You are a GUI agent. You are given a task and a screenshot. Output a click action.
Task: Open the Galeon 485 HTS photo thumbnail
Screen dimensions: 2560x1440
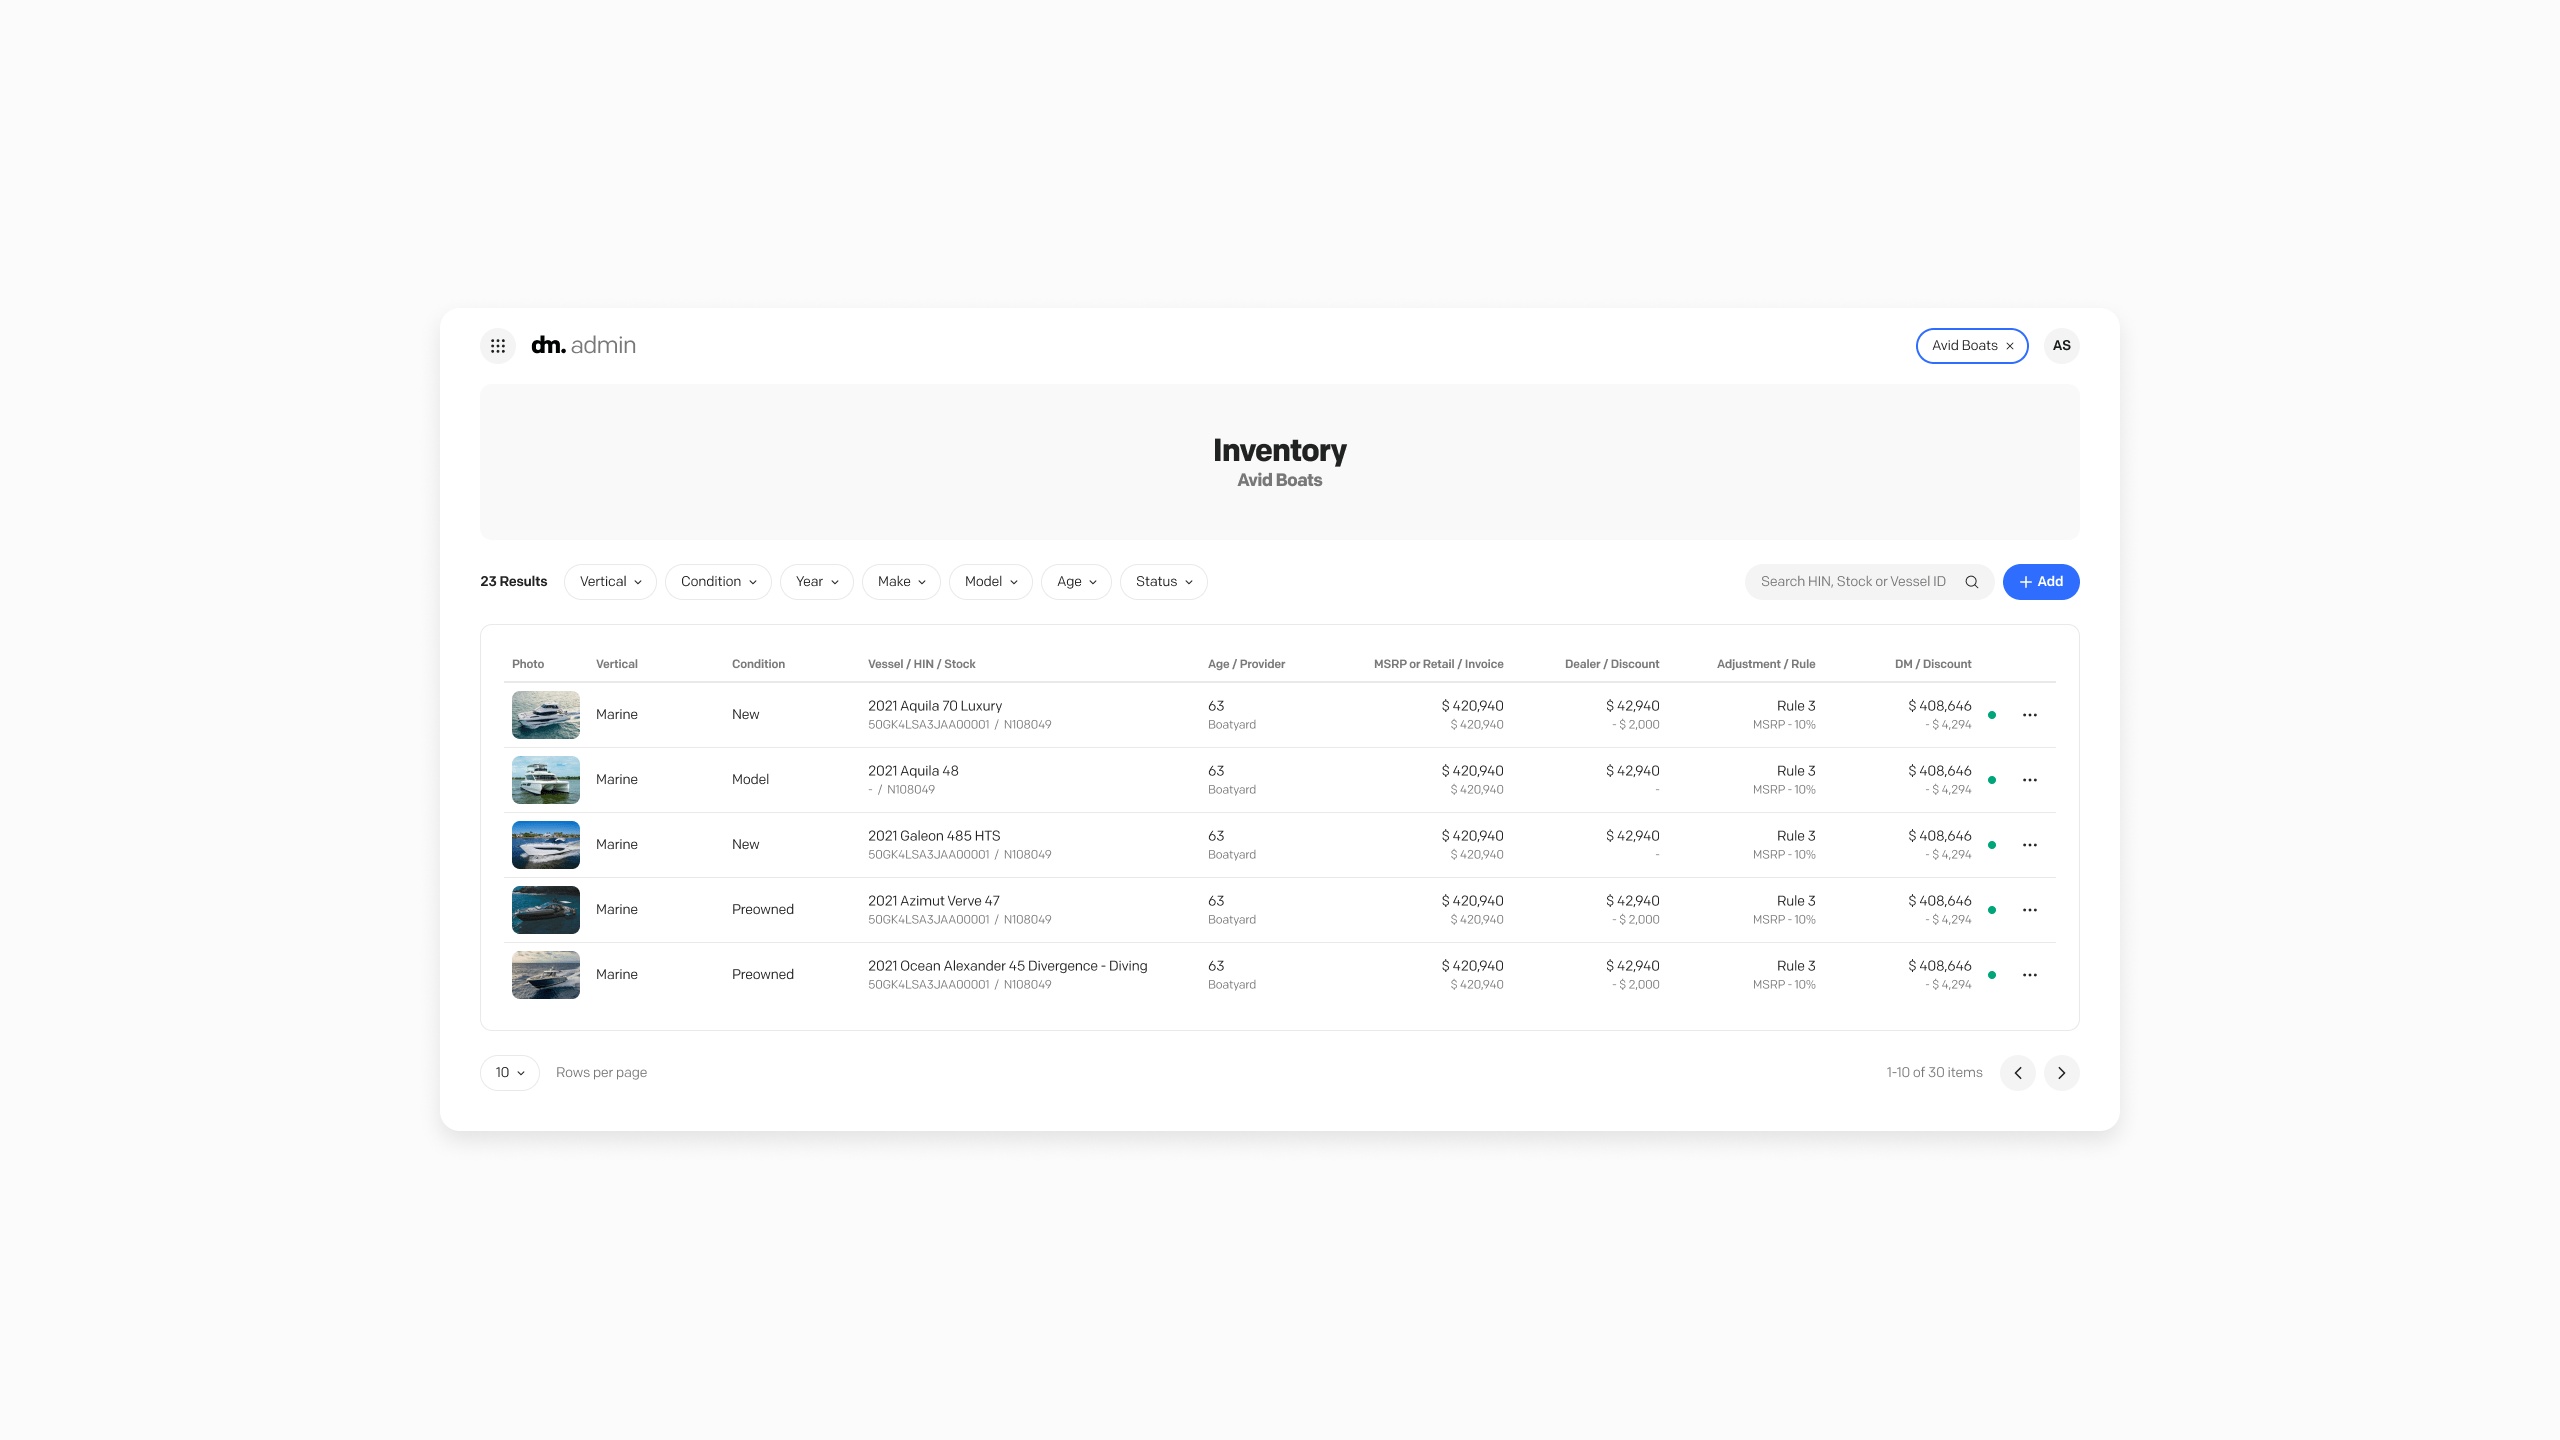click(x=545, y=845)
